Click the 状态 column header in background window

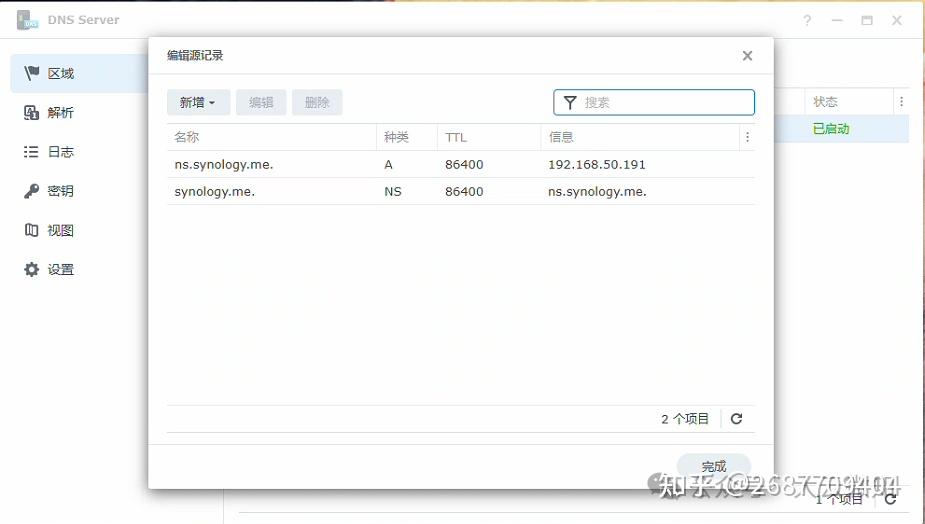(x=848, y=101)
